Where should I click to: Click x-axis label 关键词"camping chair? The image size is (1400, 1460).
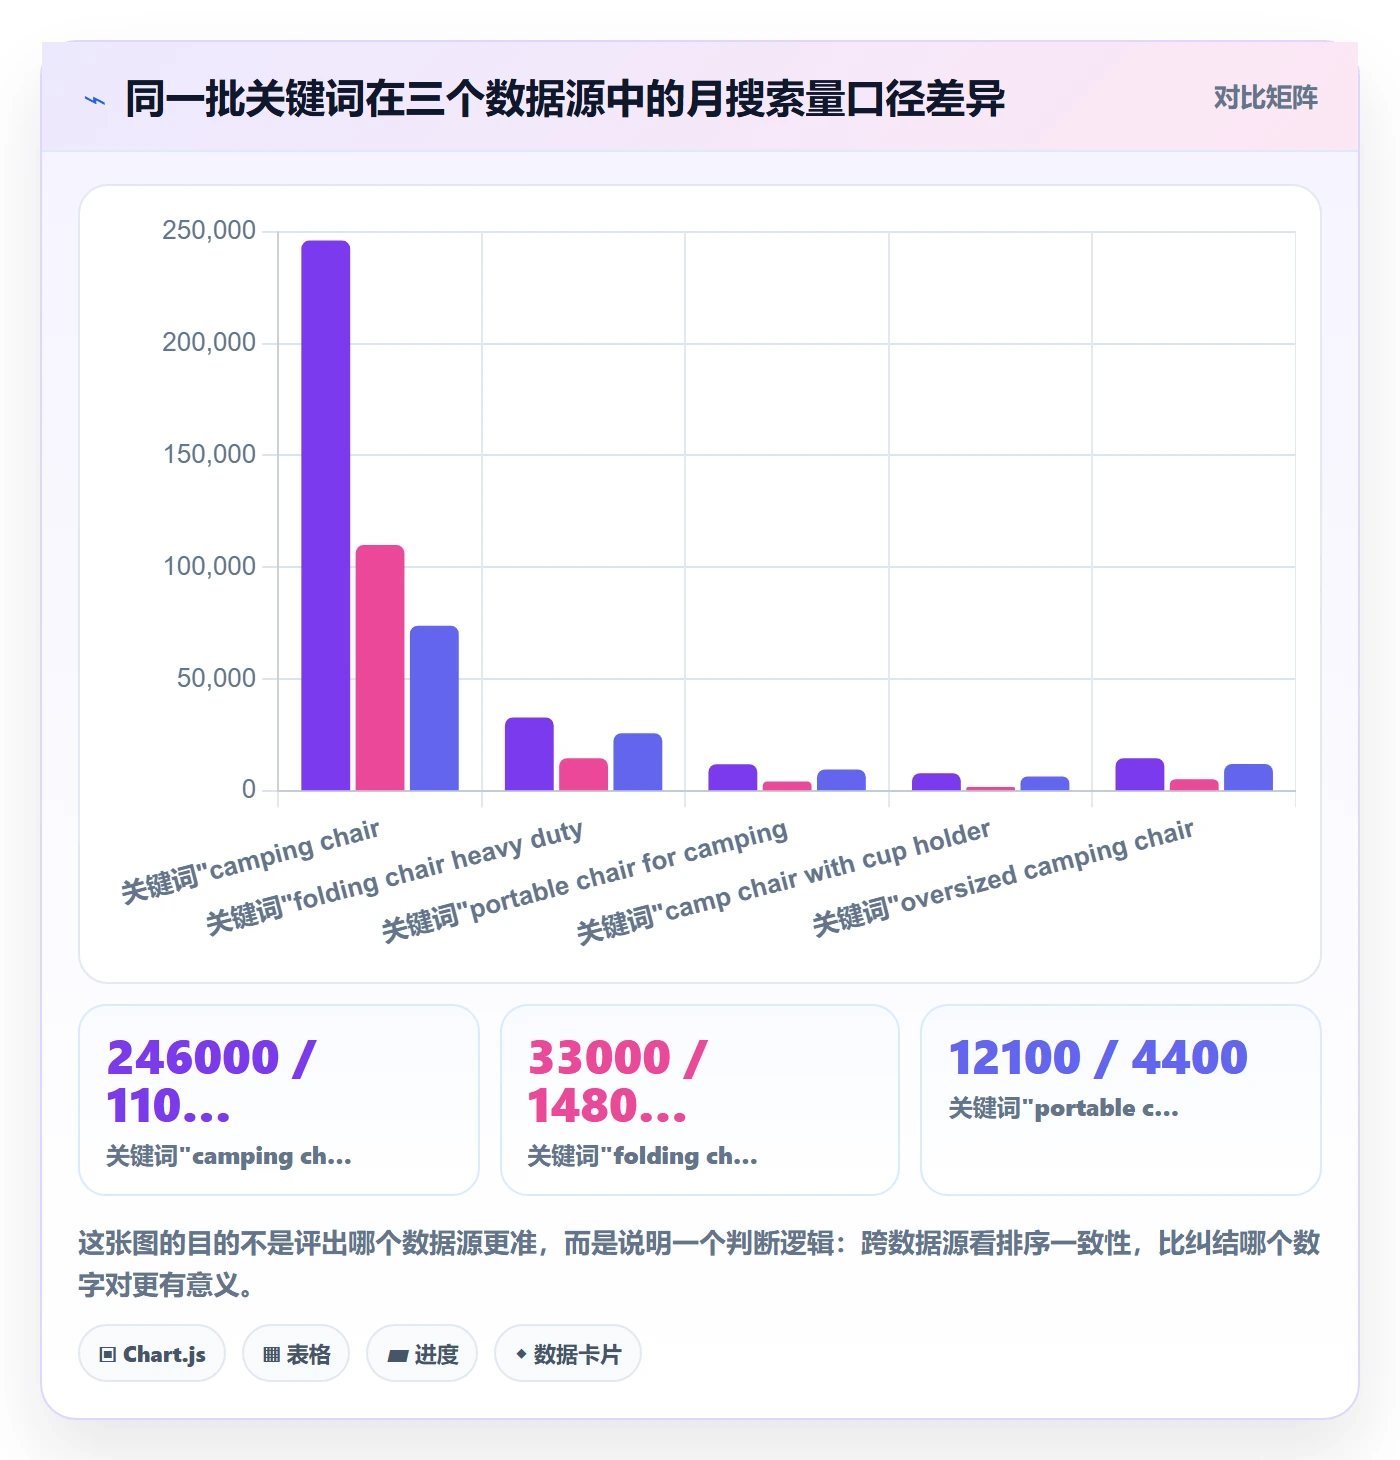pyautogui.click(x=250, y=861)
